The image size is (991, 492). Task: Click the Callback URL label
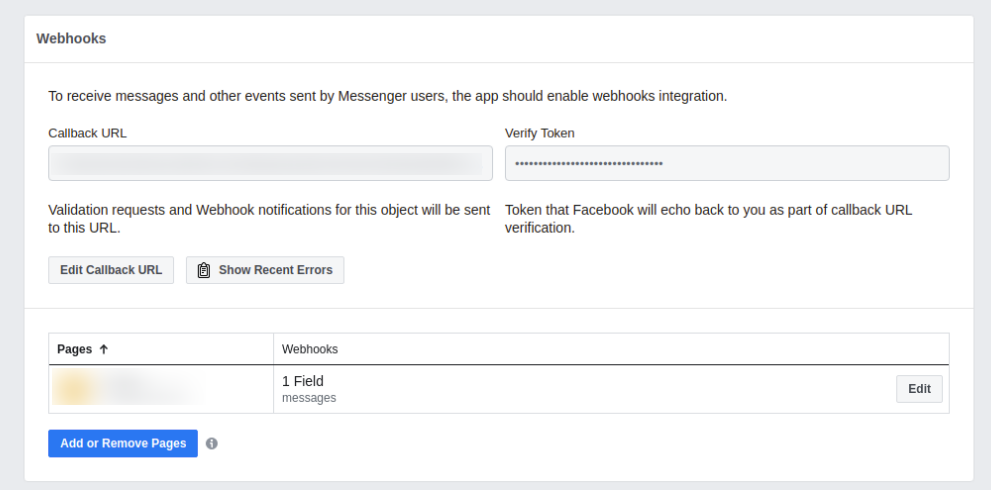[87, 133]
